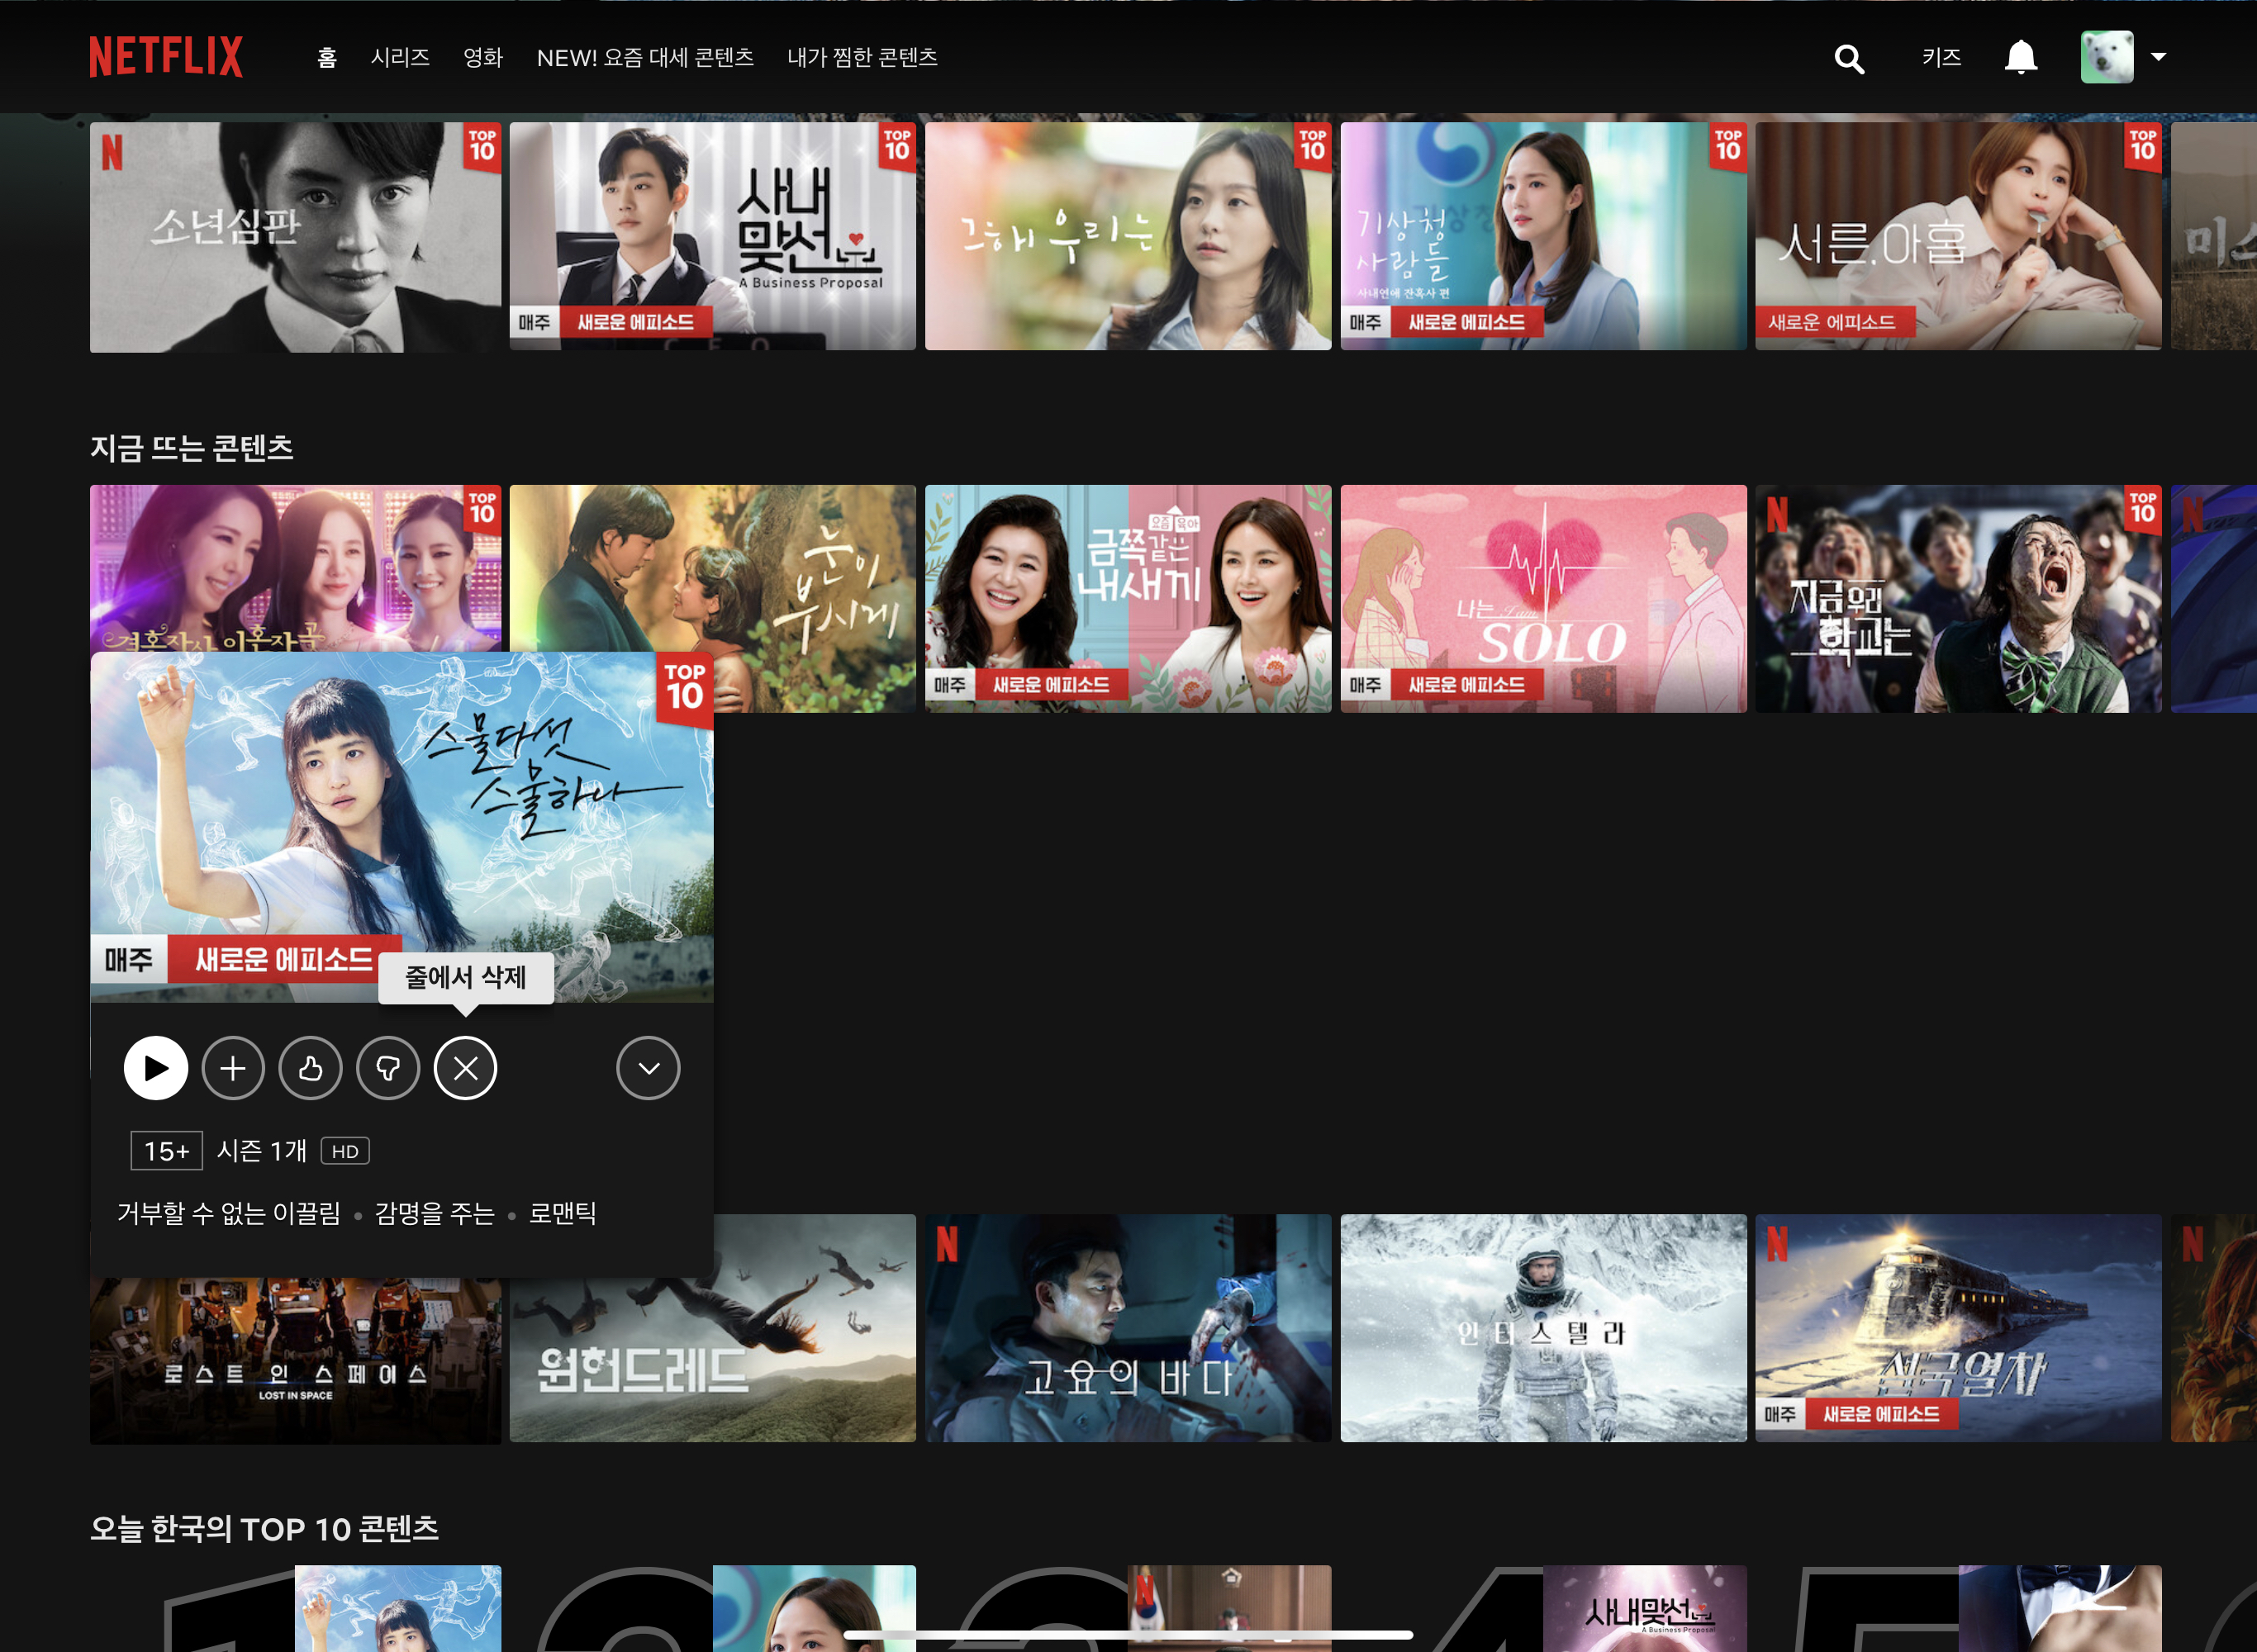
Task: Click TOP 10 badge on the preview card
Action: click(685, 688)
